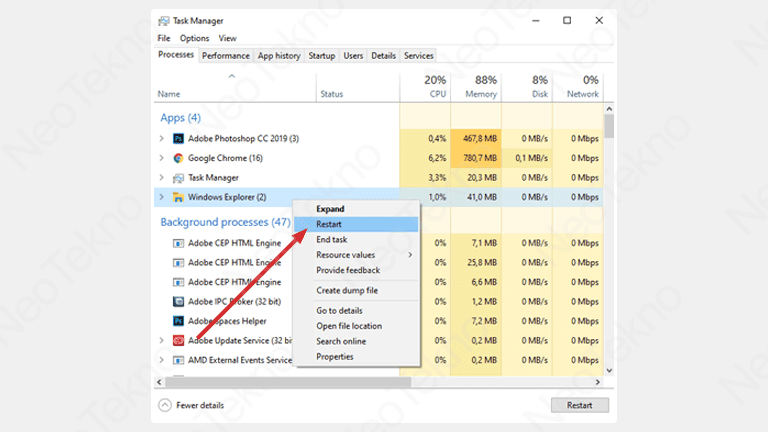
Task: Click the vertical scrollbar thumb
Action: [609, 126]
